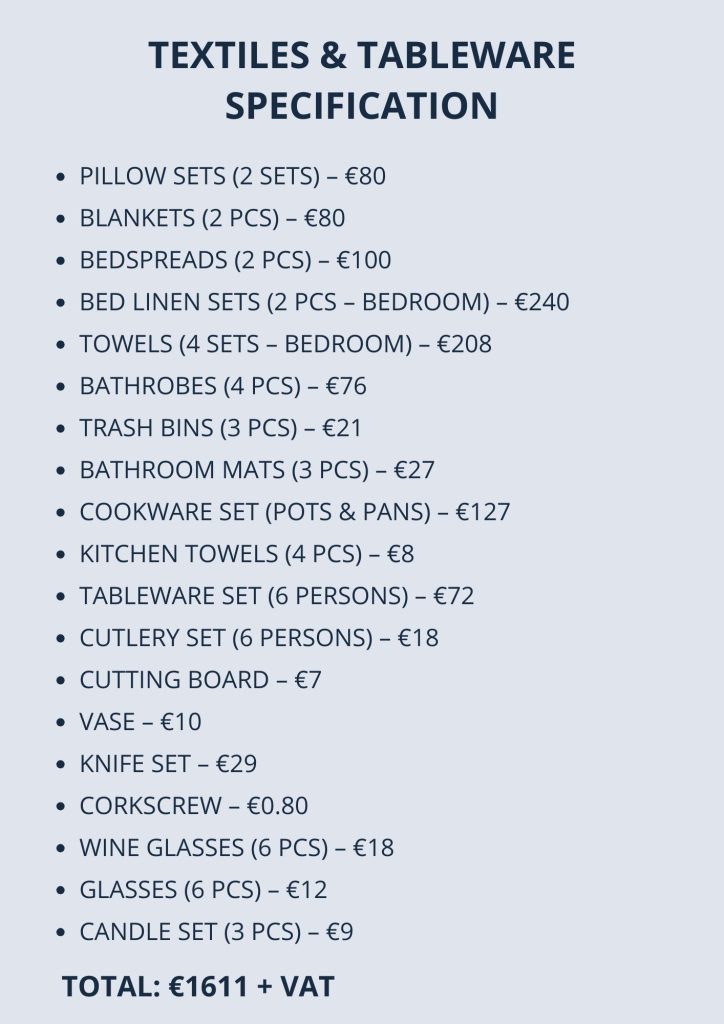Image resolution: width=724 pixels, height=1024 pixels.
Task: Click the Tableware Set €72 entry
Action: [277, 597]
